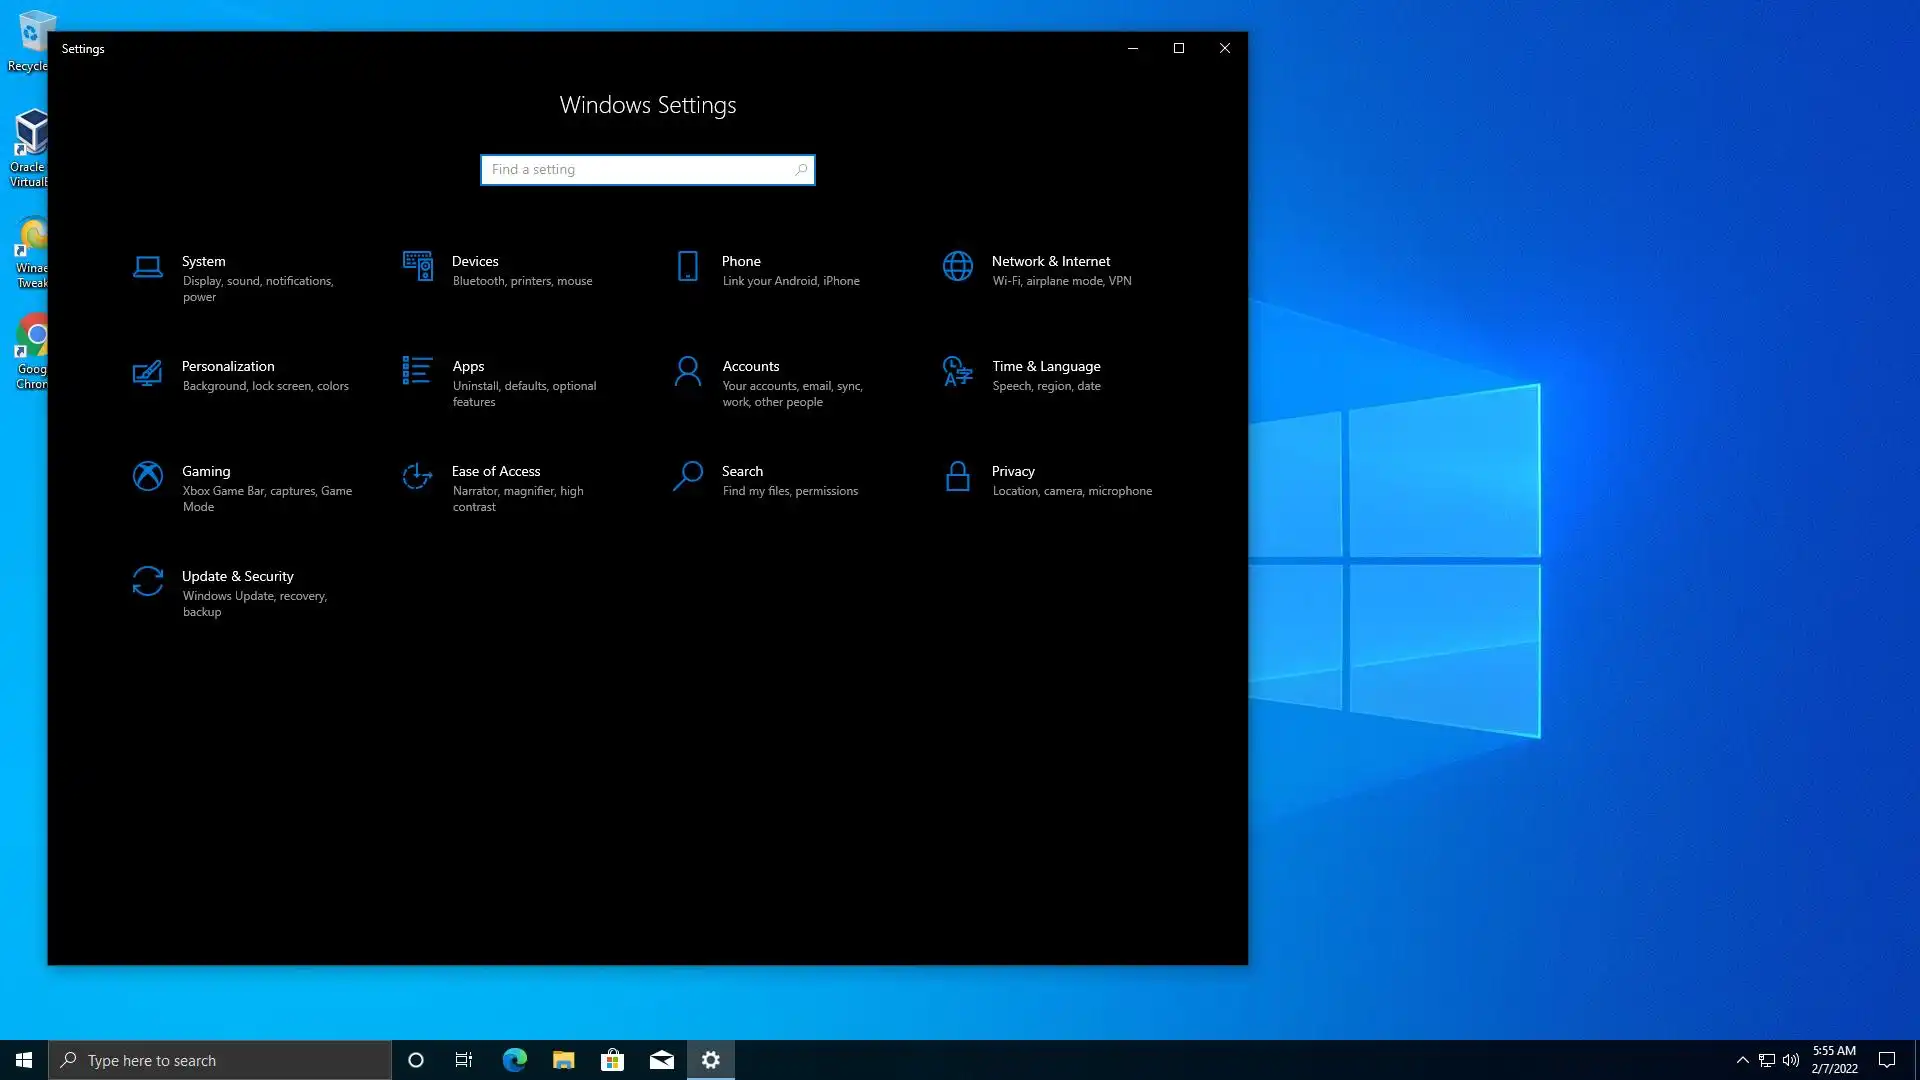Screen dimensions: 1920x1080
Task: Expand the hidden system tray icons chevron
Action: [x=1742, y=1060]
